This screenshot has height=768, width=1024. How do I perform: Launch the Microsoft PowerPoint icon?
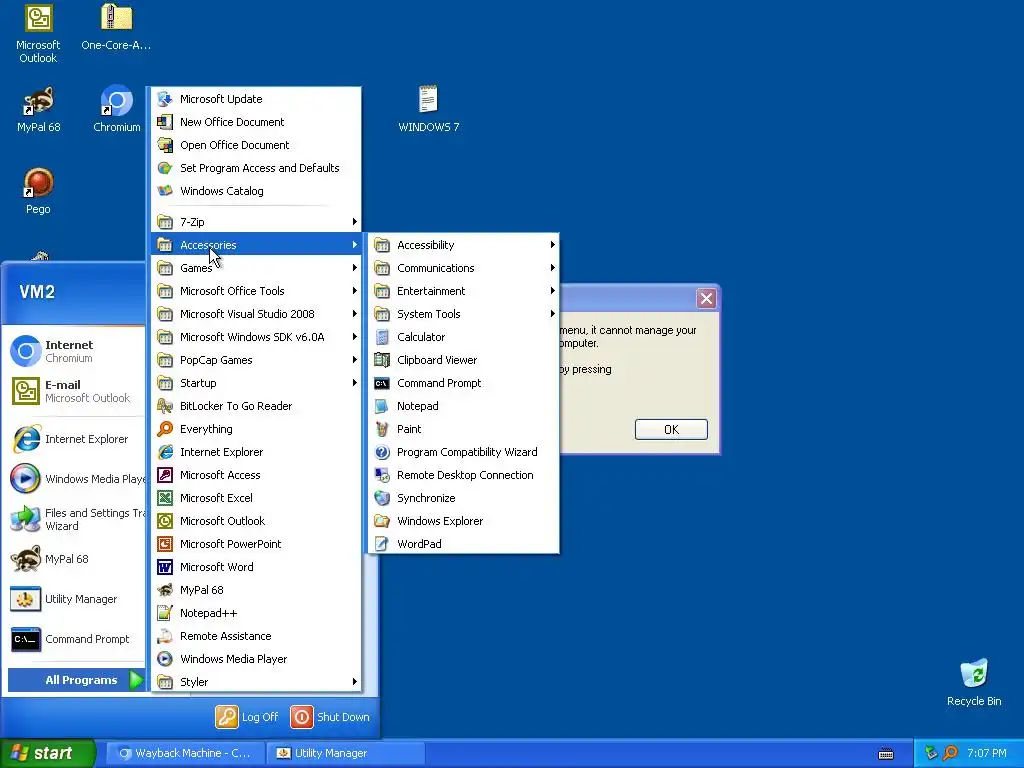pos(165,544)
